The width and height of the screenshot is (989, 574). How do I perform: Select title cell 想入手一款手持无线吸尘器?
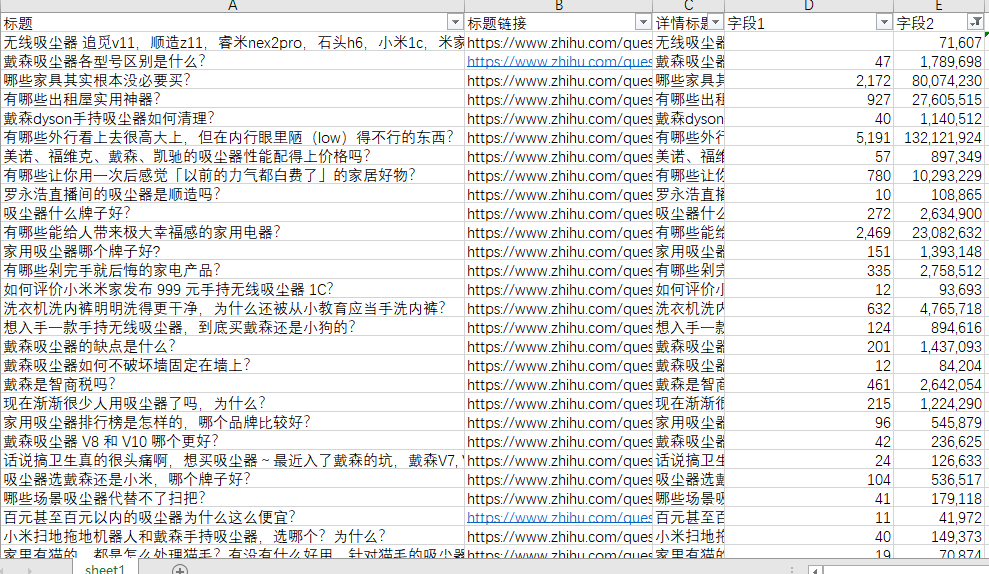[x=232, y=327]
